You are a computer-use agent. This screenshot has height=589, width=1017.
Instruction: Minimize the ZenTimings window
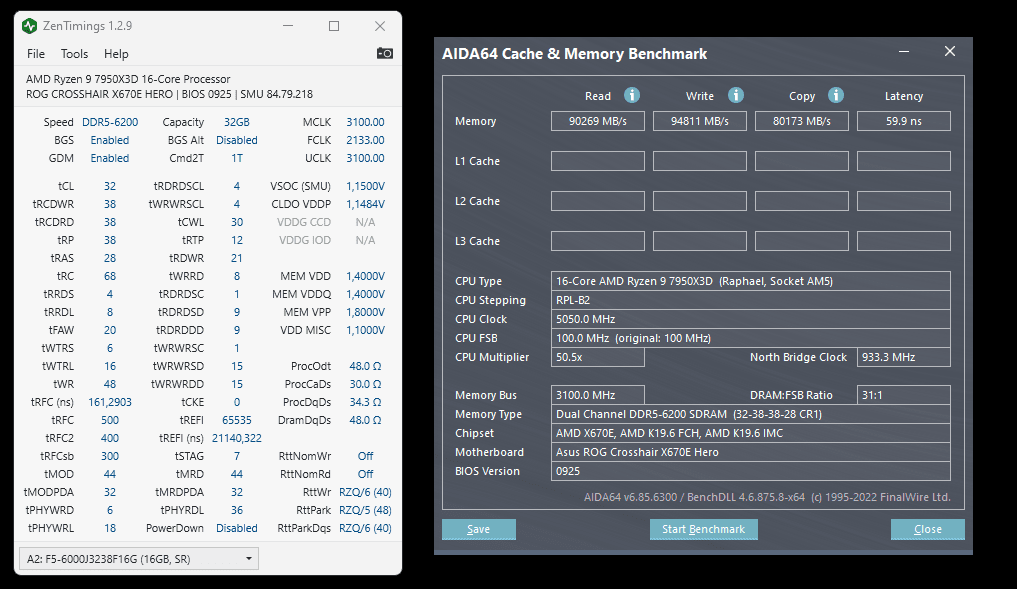pos(288,26)
